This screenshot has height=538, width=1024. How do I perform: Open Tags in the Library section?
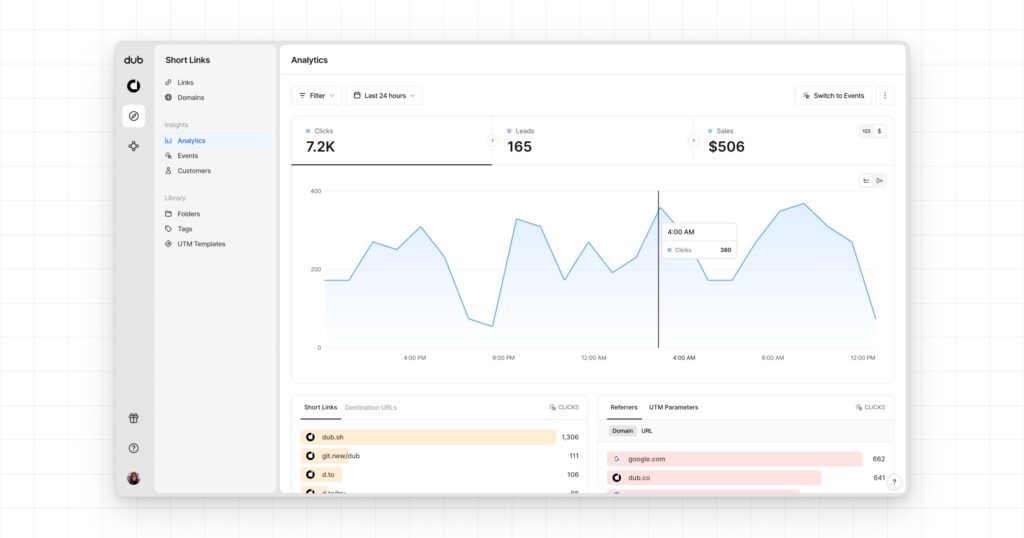click(216, 229)
